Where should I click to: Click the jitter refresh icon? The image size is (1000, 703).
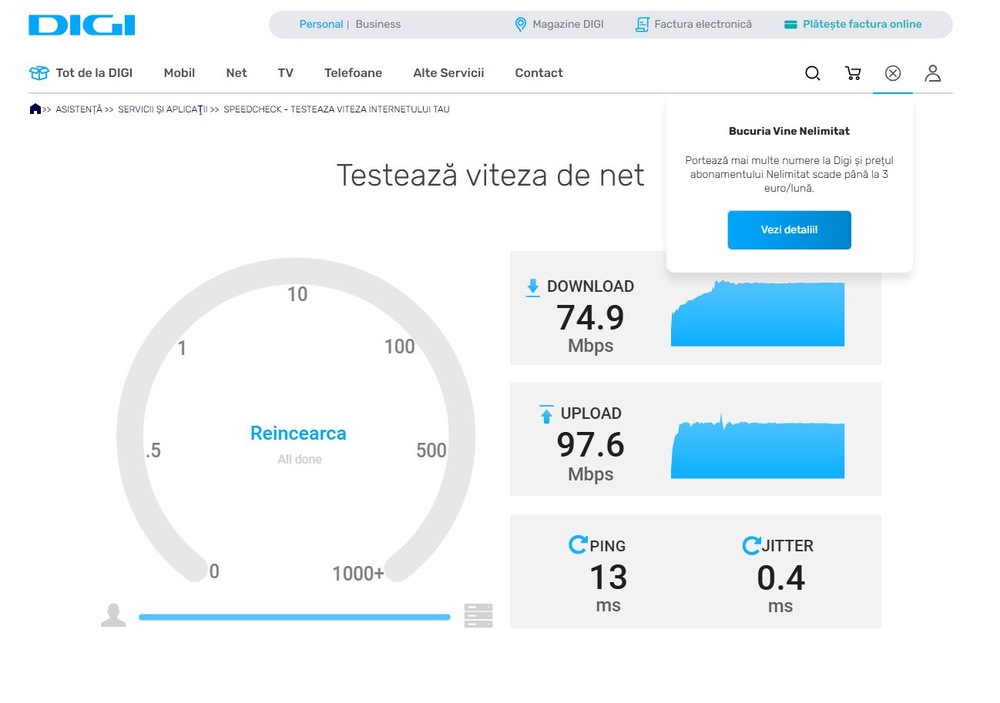[x=751, y=545]
